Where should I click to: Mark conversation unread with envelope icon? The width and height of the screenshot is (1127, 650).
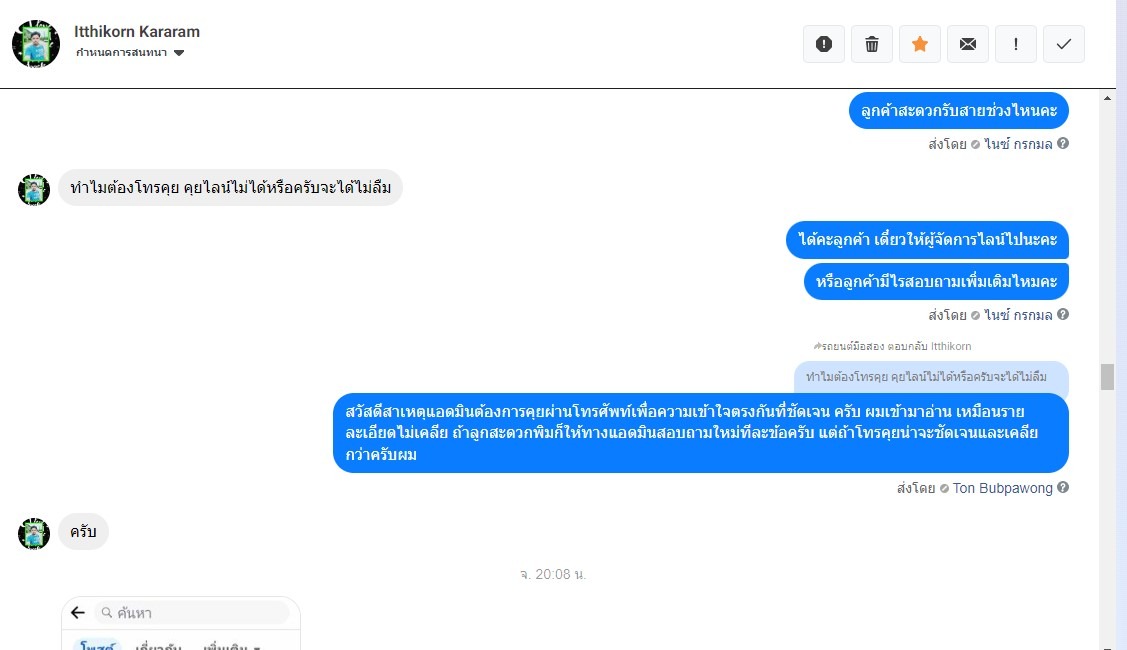pos(968,44)
